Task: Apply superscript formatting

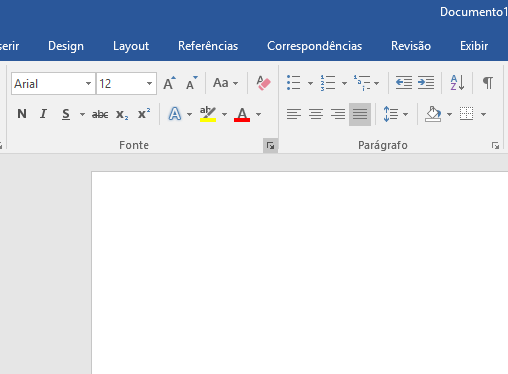Action: click(144, 114)
